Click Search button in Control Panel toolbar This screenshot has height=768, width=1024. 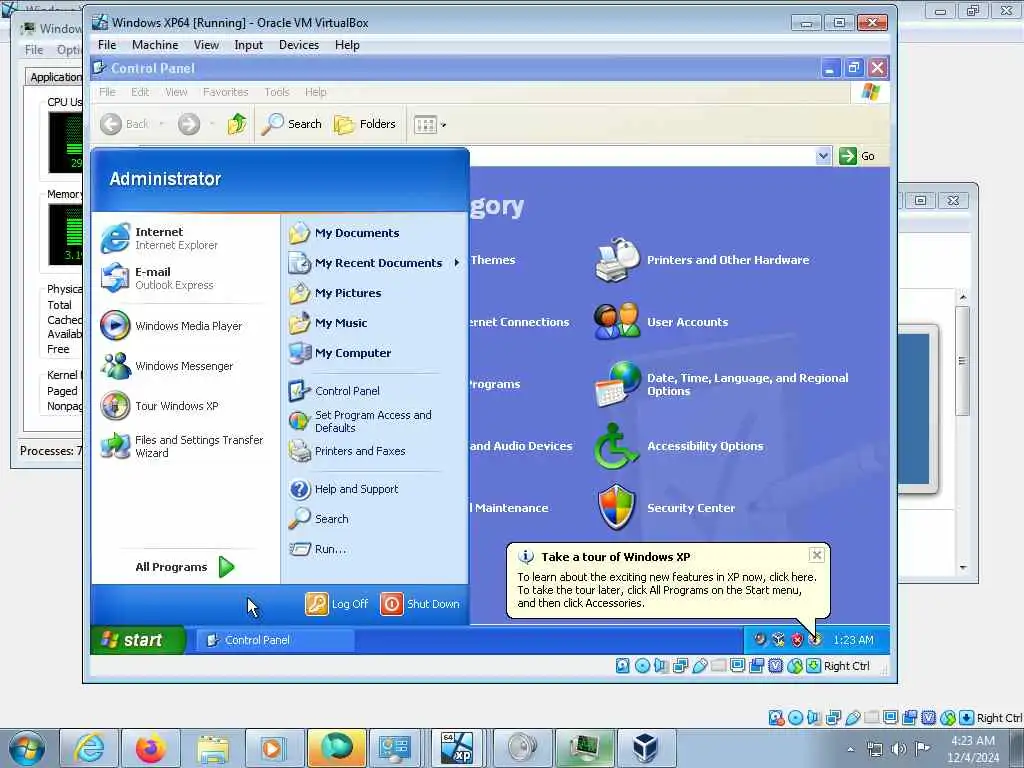(291, 124)
